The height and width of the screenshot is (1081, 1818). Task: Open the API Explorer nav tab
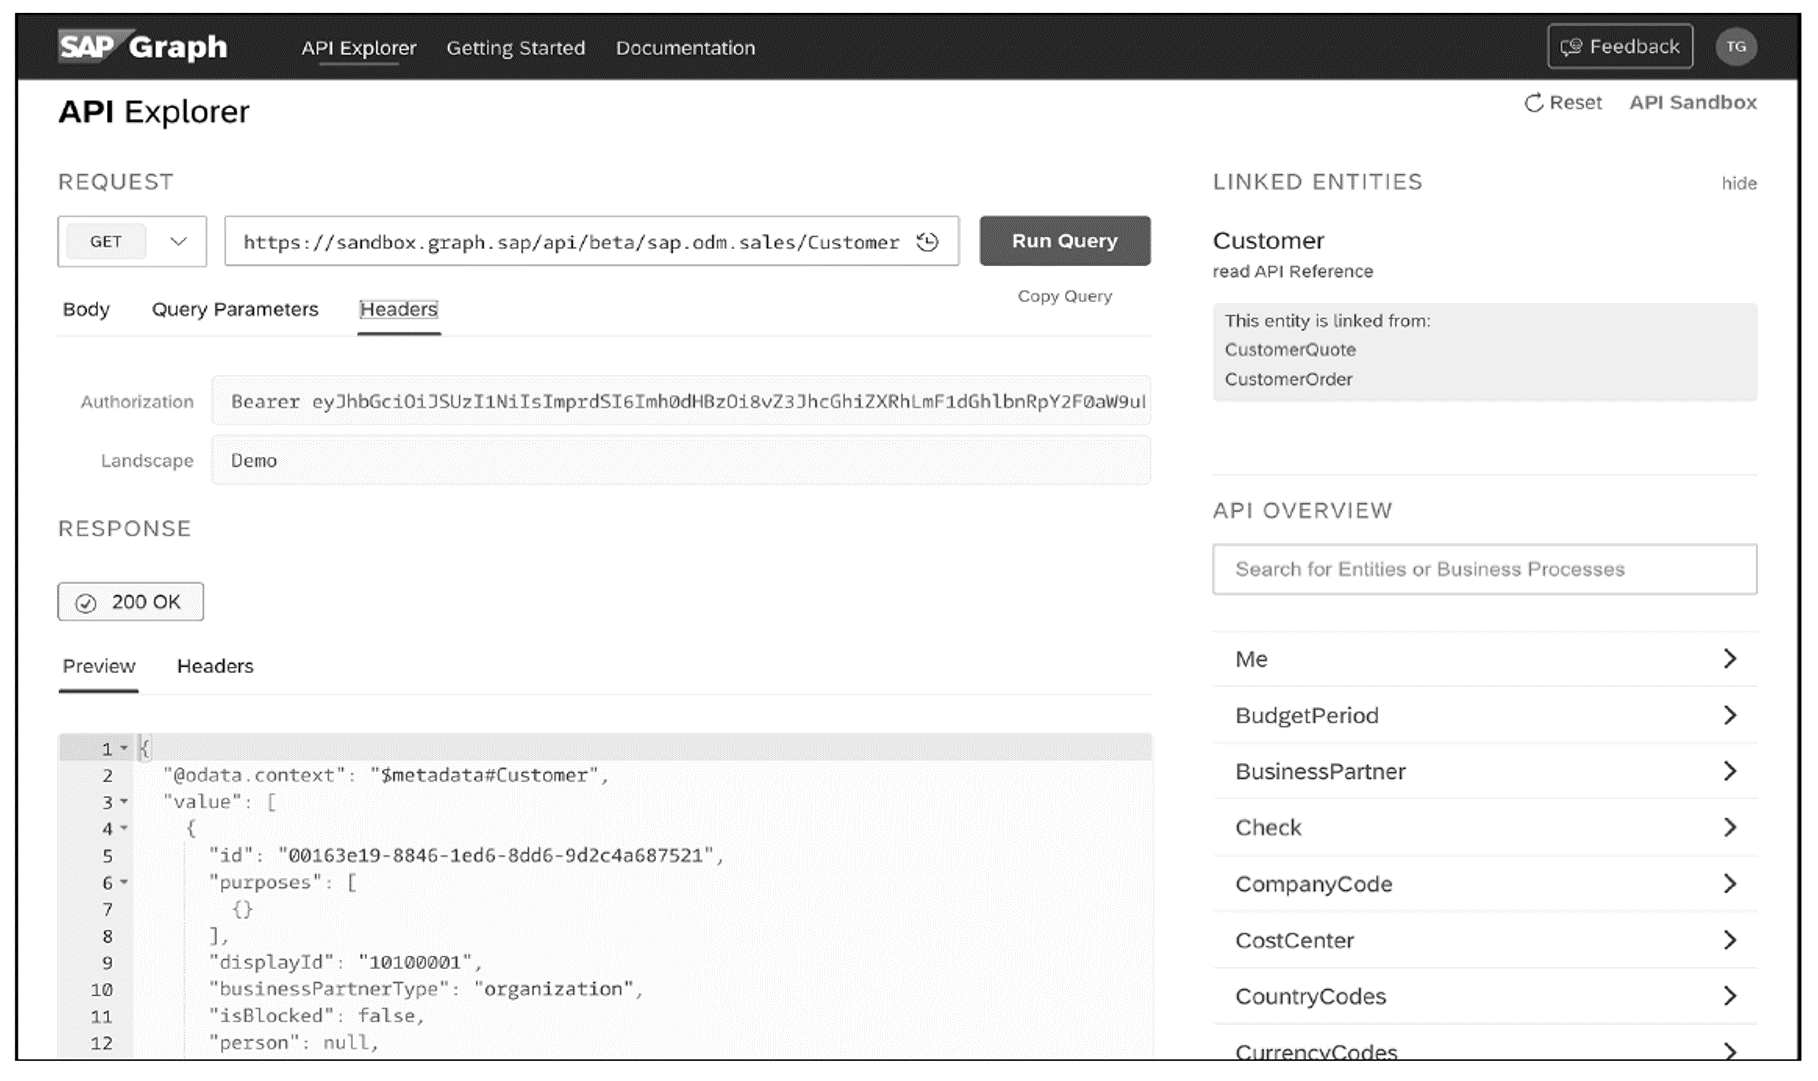359,48
